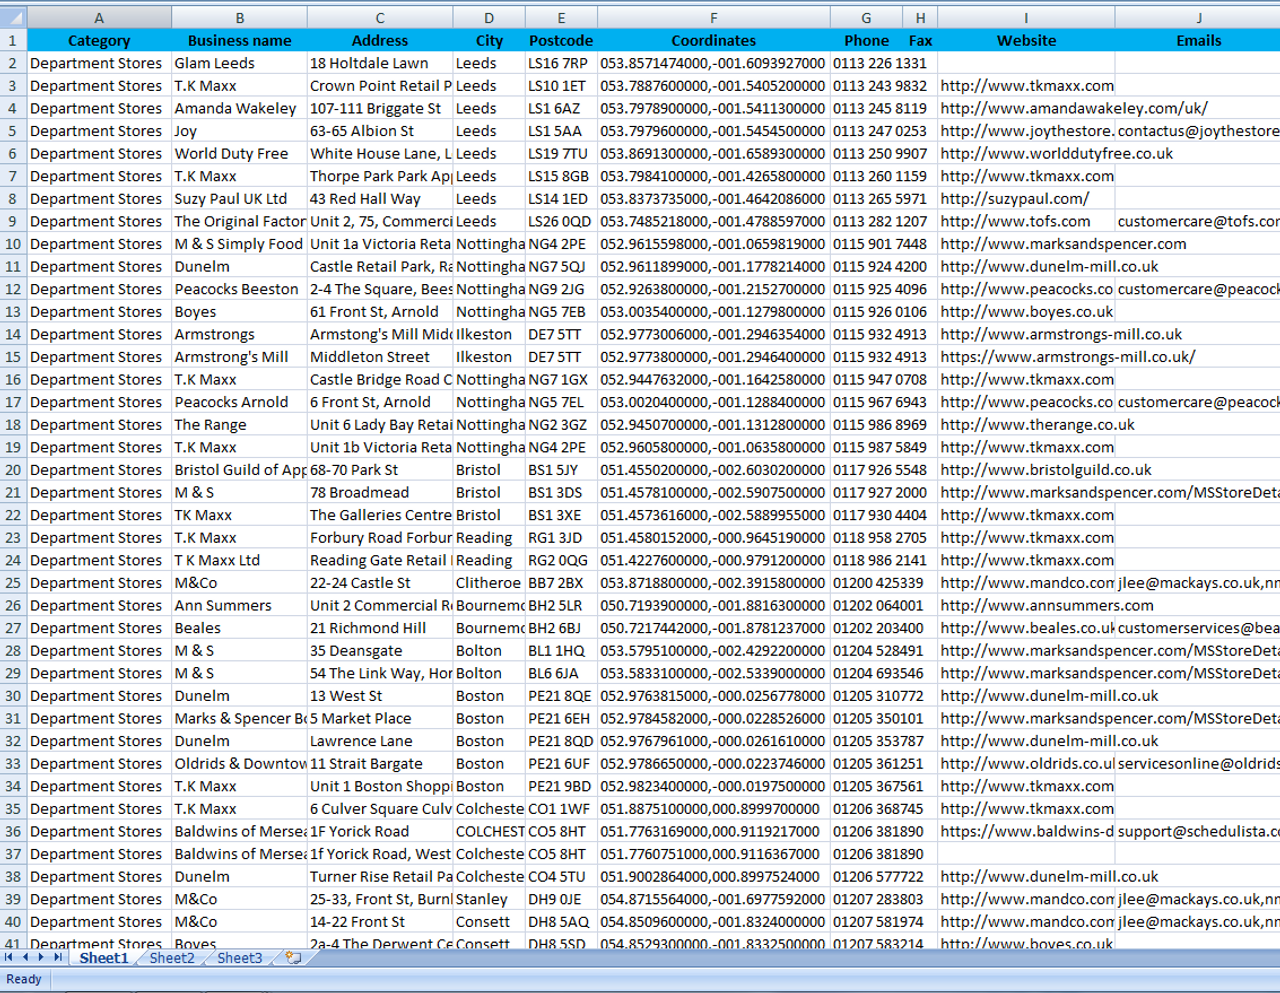Screen dimensions: 1280x993
Task: Select the 'Amanda Wakeley' cell
Action: (x=239, y=108)
